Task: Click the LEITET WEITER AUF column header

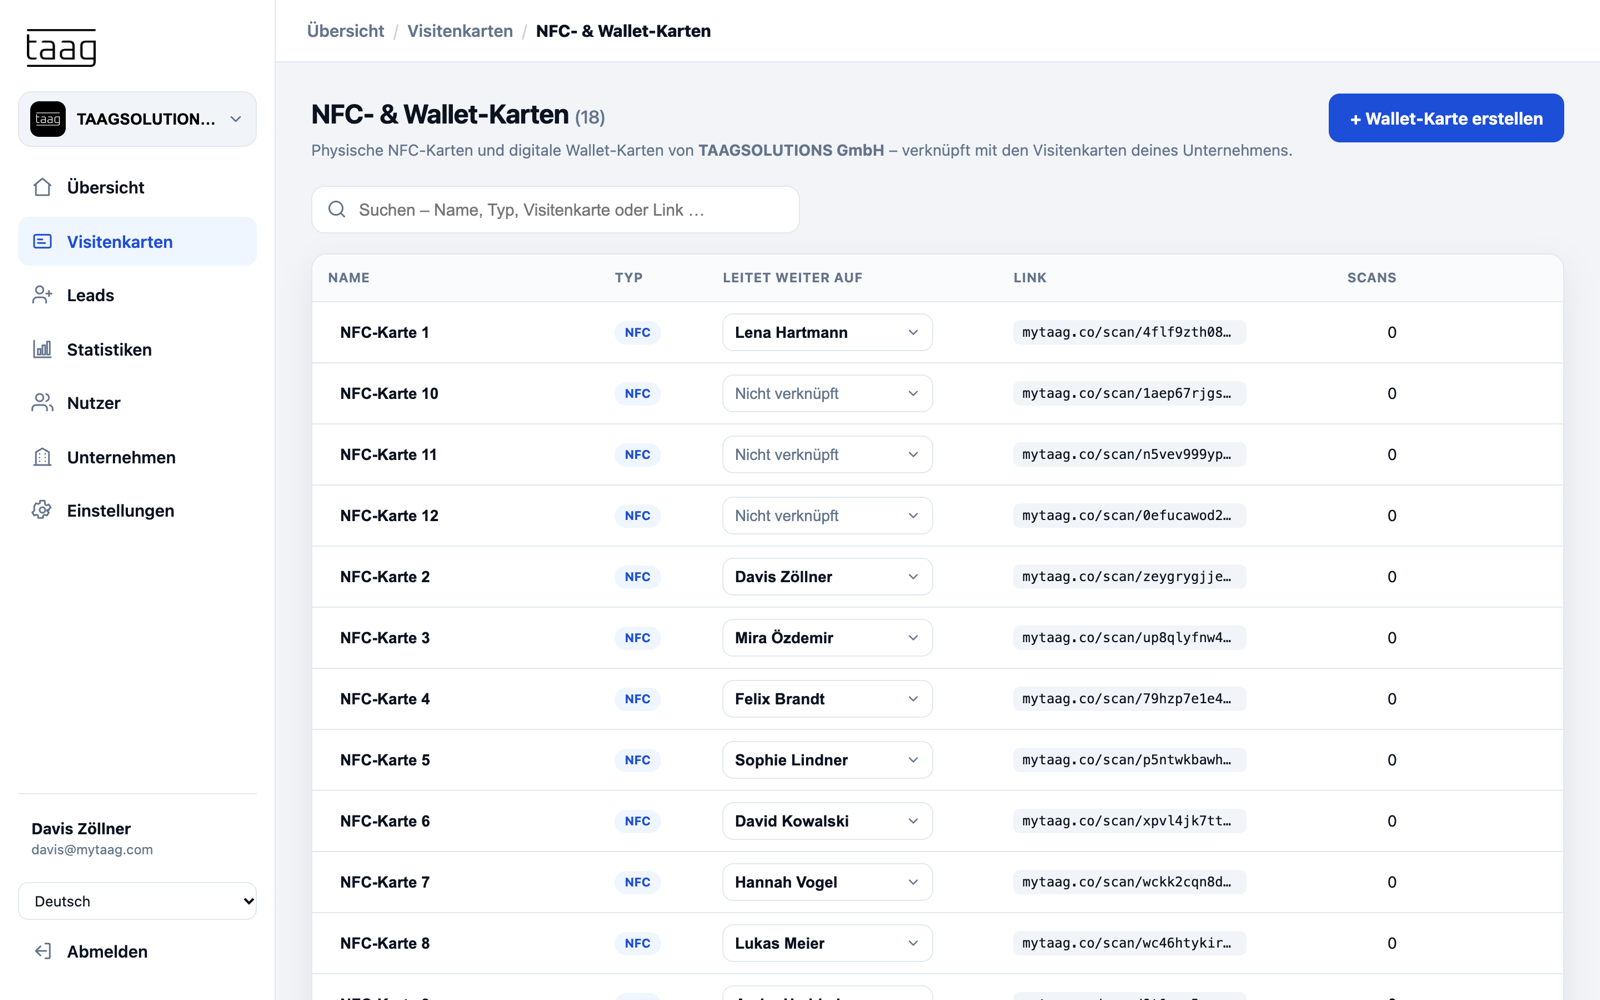Action: 792,278
